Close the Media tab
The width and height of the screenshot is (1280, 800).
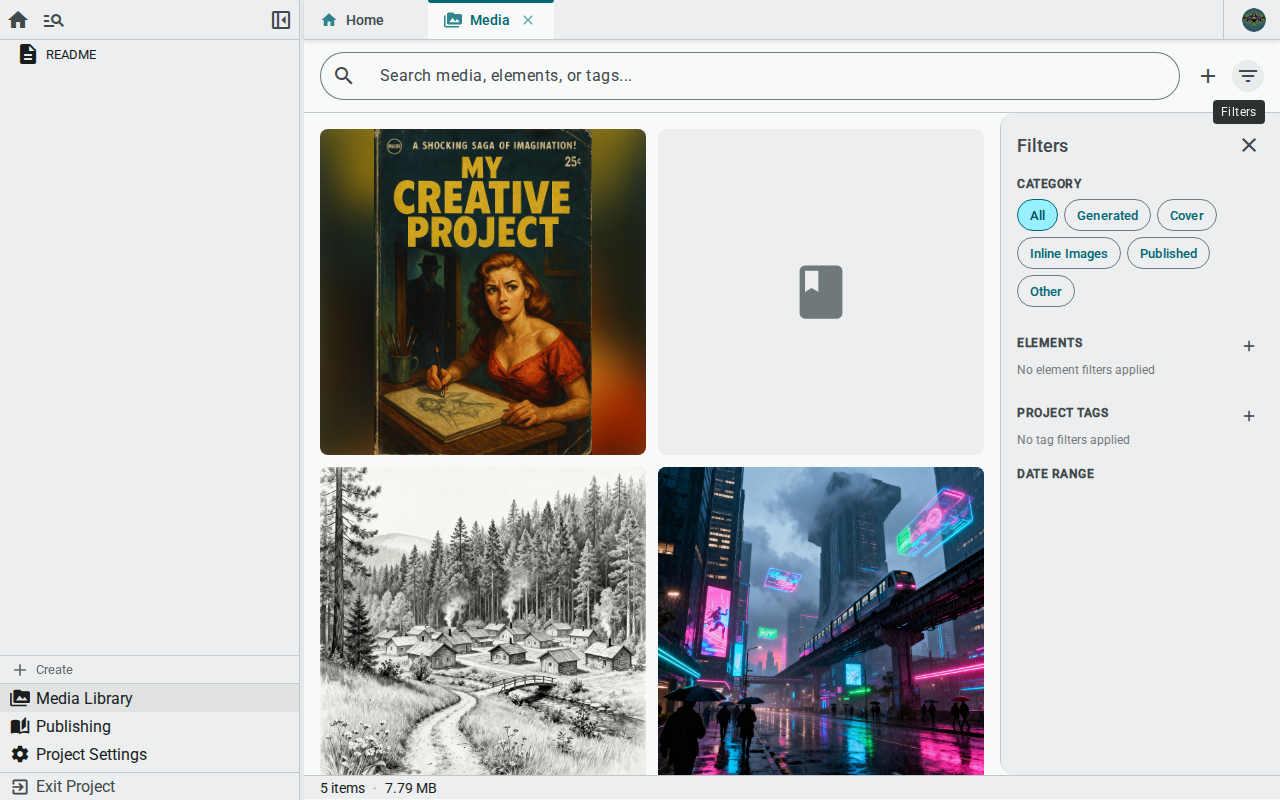coord(528,20)
